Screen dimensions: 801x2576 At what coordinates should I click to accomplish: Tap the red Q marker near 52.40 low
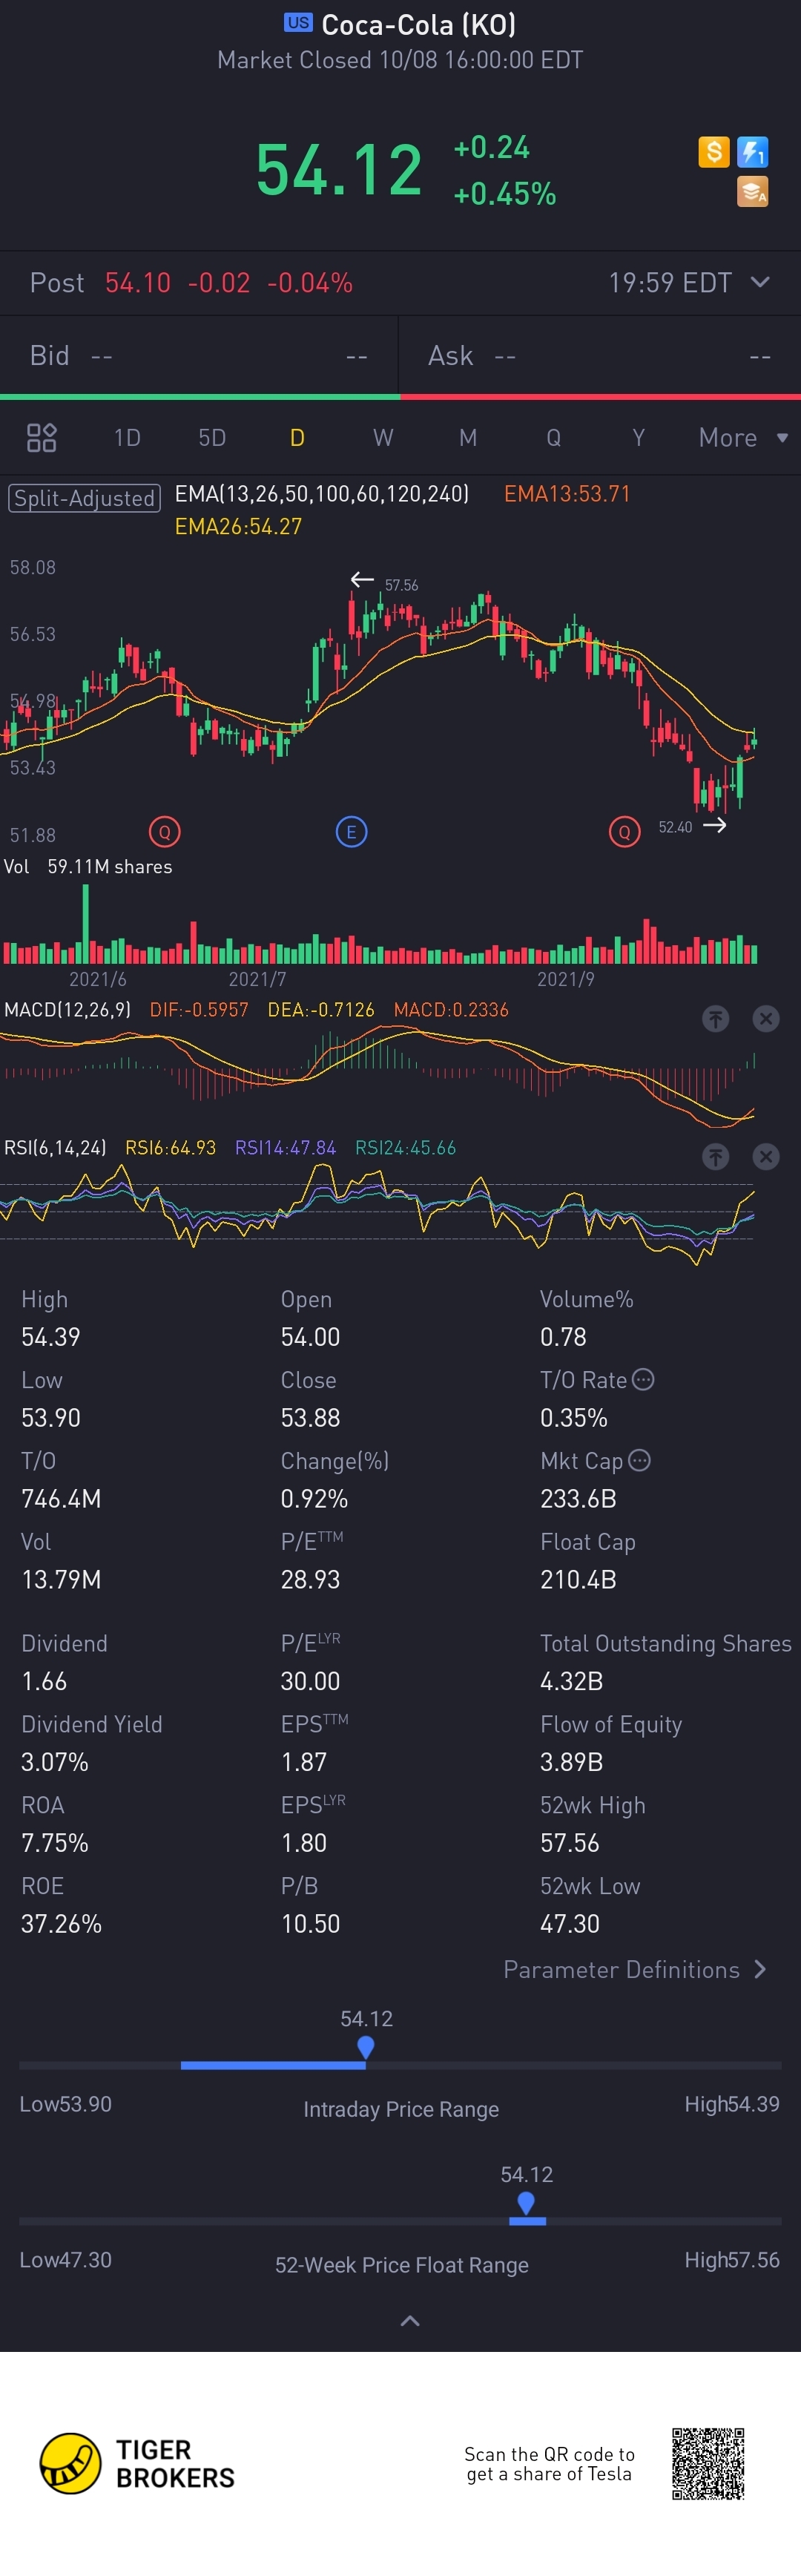(x=625, y=832)
